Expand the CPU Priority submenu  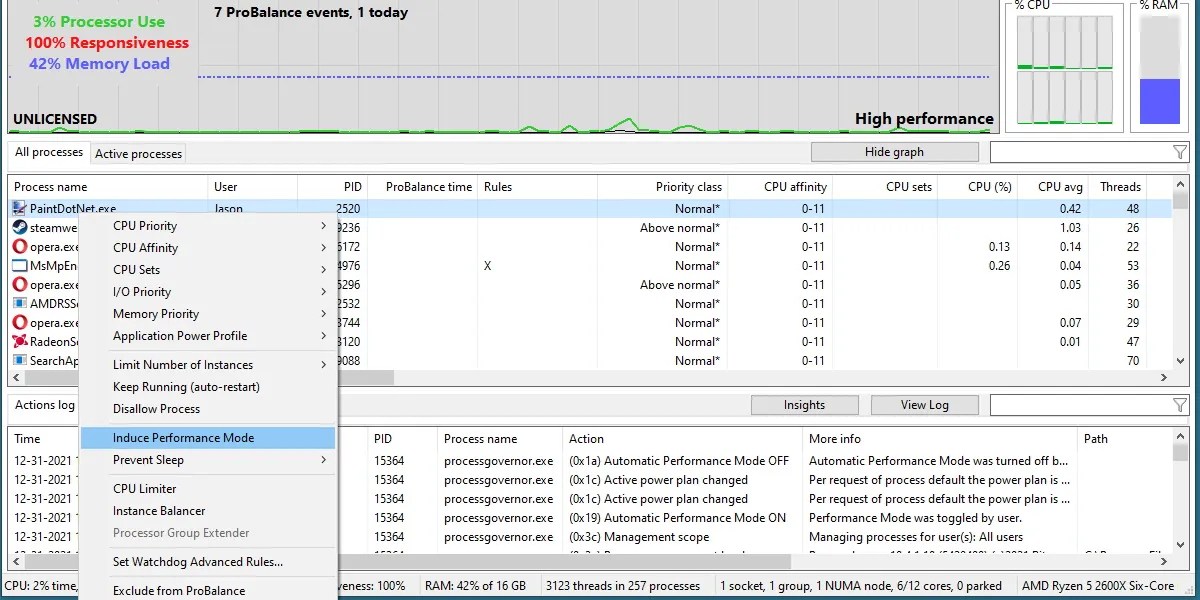145,226
